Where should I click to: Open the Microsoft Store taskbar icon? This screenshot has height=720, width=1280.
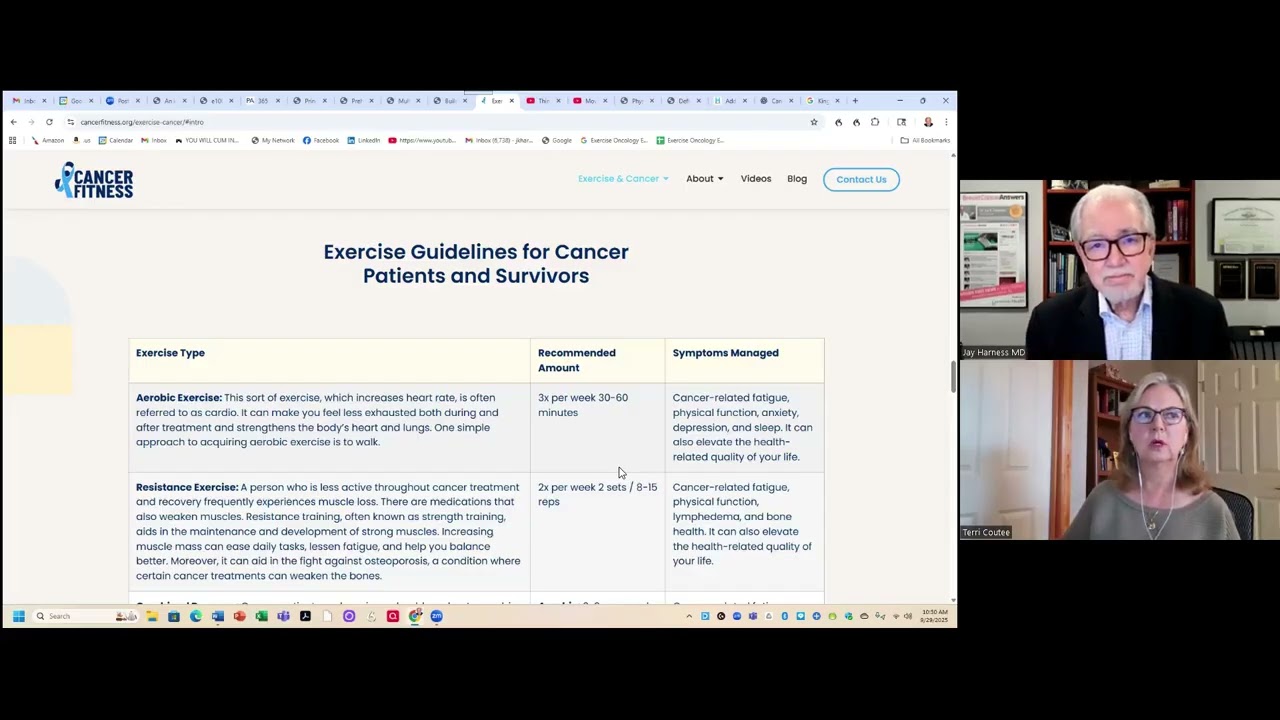(x=174, y=616)
